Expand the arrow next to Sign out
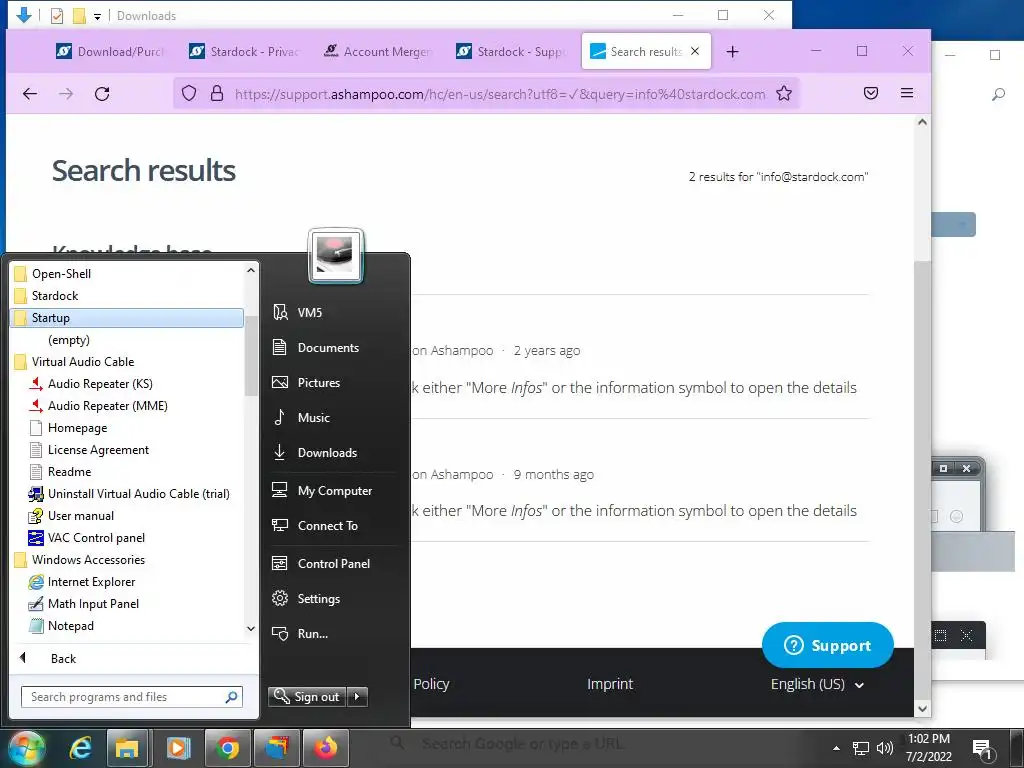1024x768 pixels. pos(357,697)
